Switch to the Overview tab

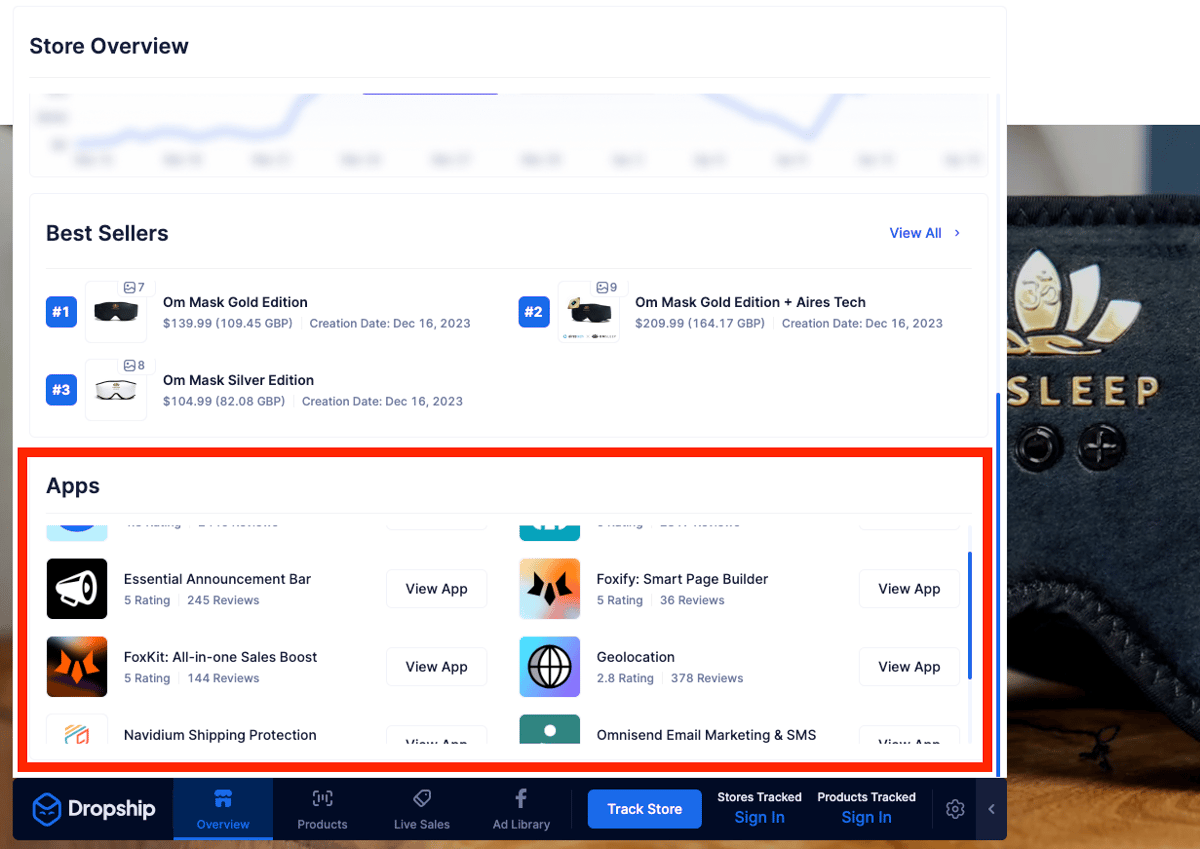tap(223, 809)
